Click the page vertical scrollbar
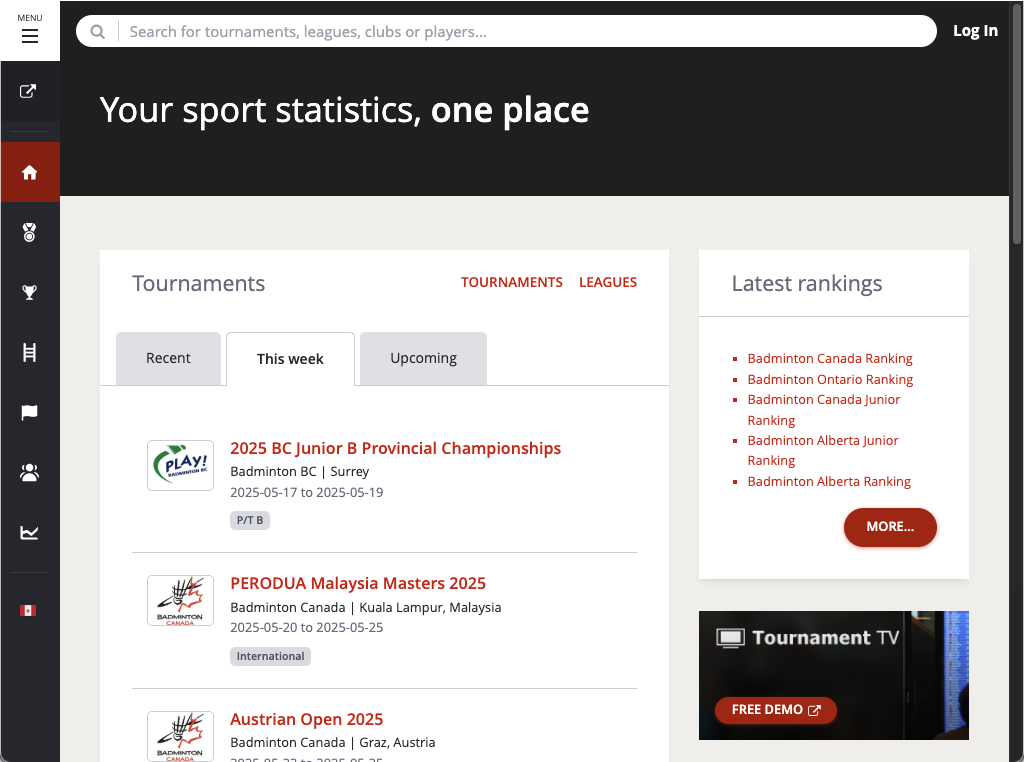The image size is (1024, 762). (1017, 124)
